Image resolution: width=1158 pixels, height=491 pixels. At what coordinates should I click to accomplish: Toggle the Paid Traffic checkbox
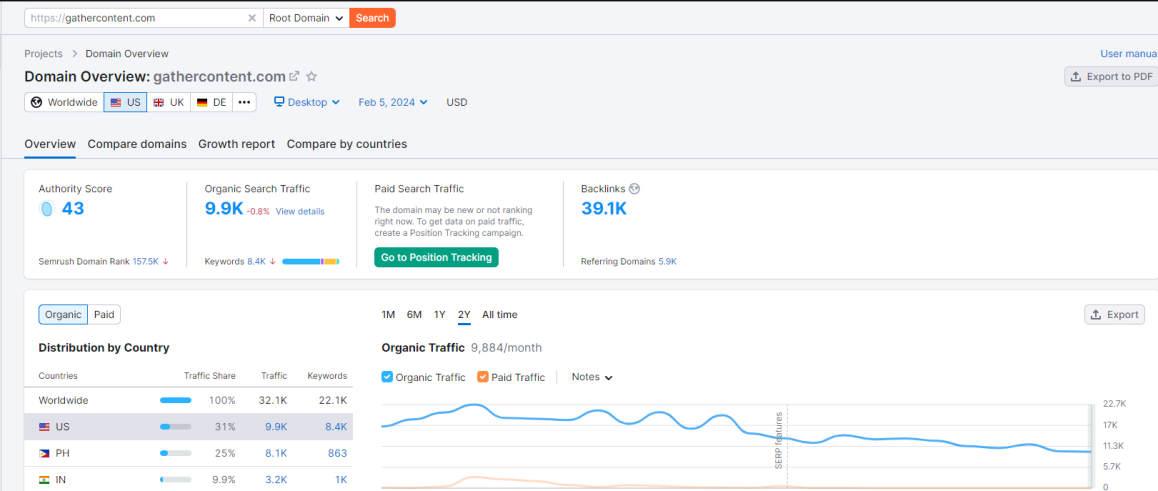click(x=483, y=377)
